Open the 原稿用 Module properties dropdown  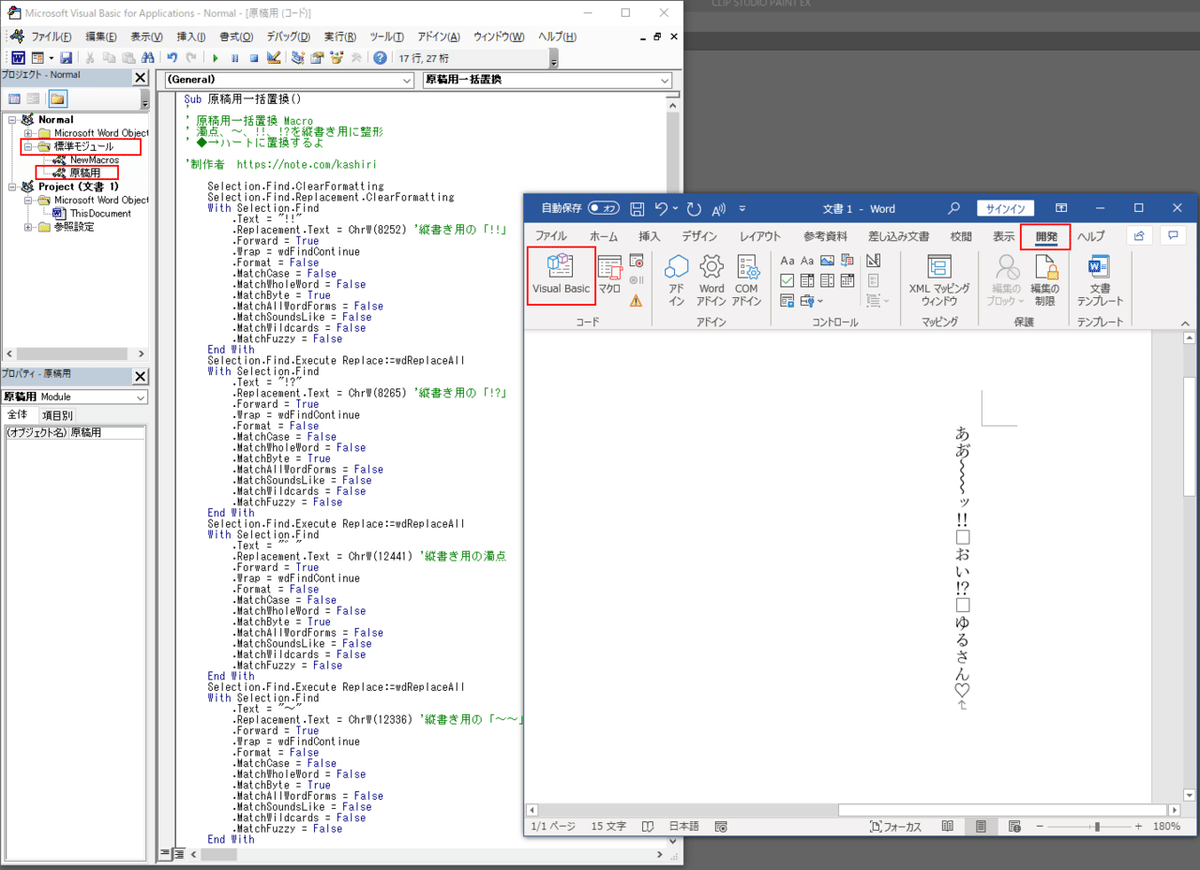tap(139, 397)
